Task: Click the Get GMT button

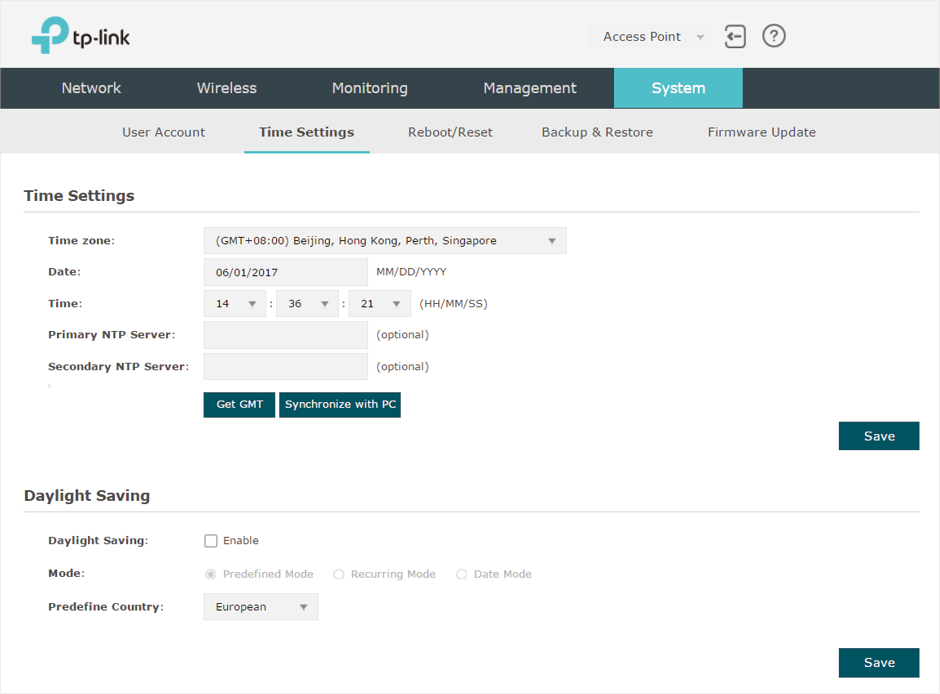Action: click(x=239, y=405)
